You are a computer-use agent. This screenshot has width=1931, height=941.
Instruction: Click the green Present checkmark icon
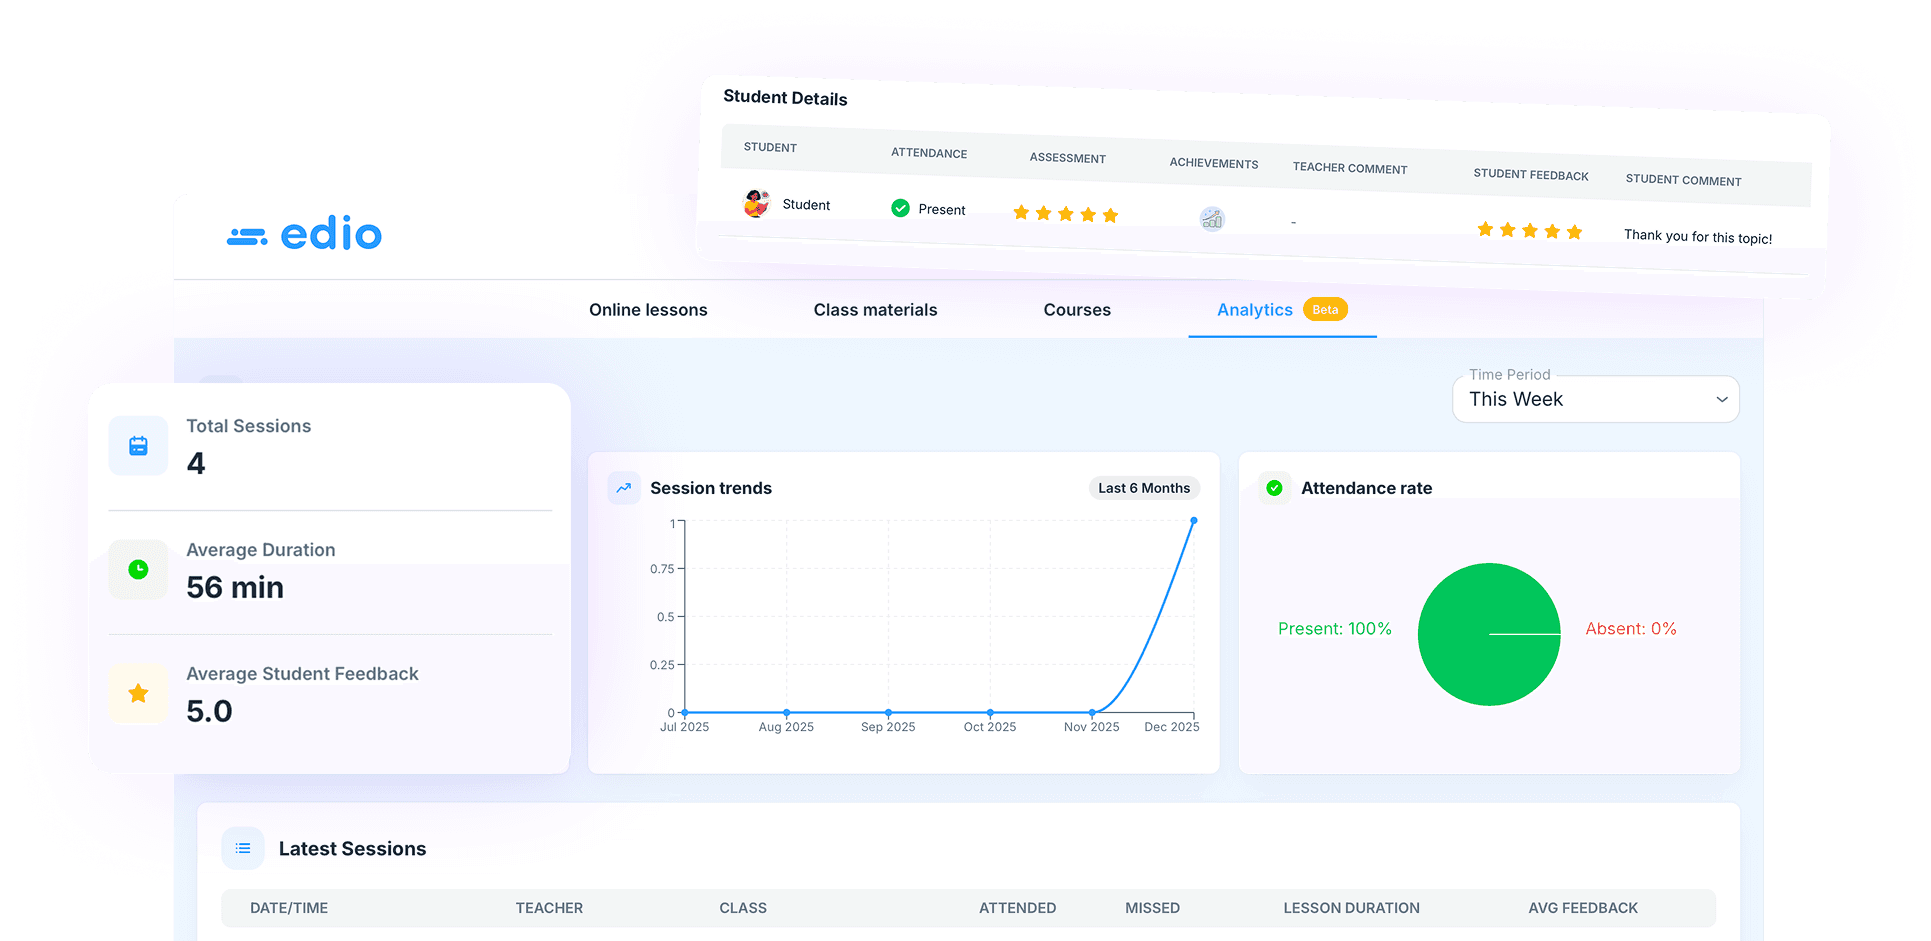tap(900, 208)
